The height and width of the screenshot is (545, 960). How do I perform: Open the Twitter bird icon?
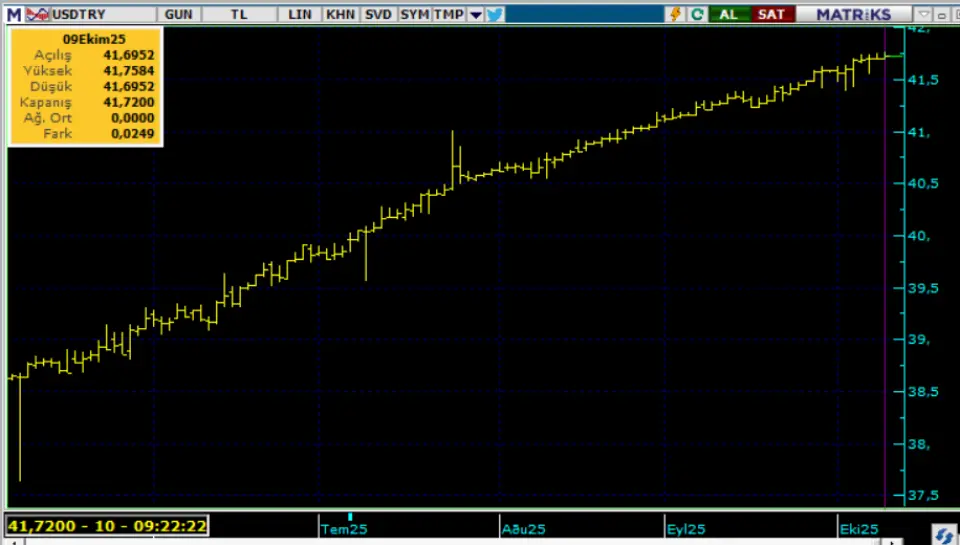pyautogui.click(x=494, y=14)
